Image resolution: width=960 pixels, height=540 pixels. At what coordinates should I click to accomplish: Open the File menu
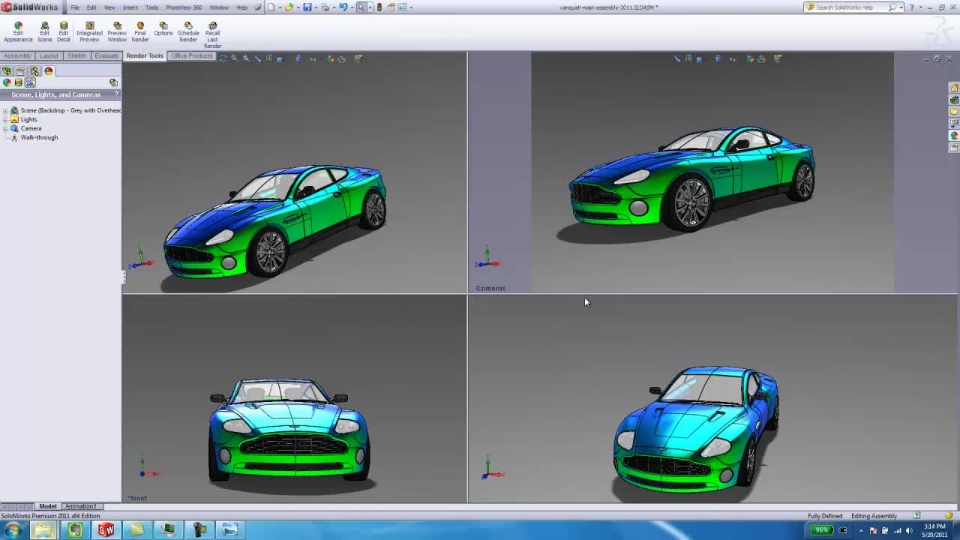click(75, 7)
